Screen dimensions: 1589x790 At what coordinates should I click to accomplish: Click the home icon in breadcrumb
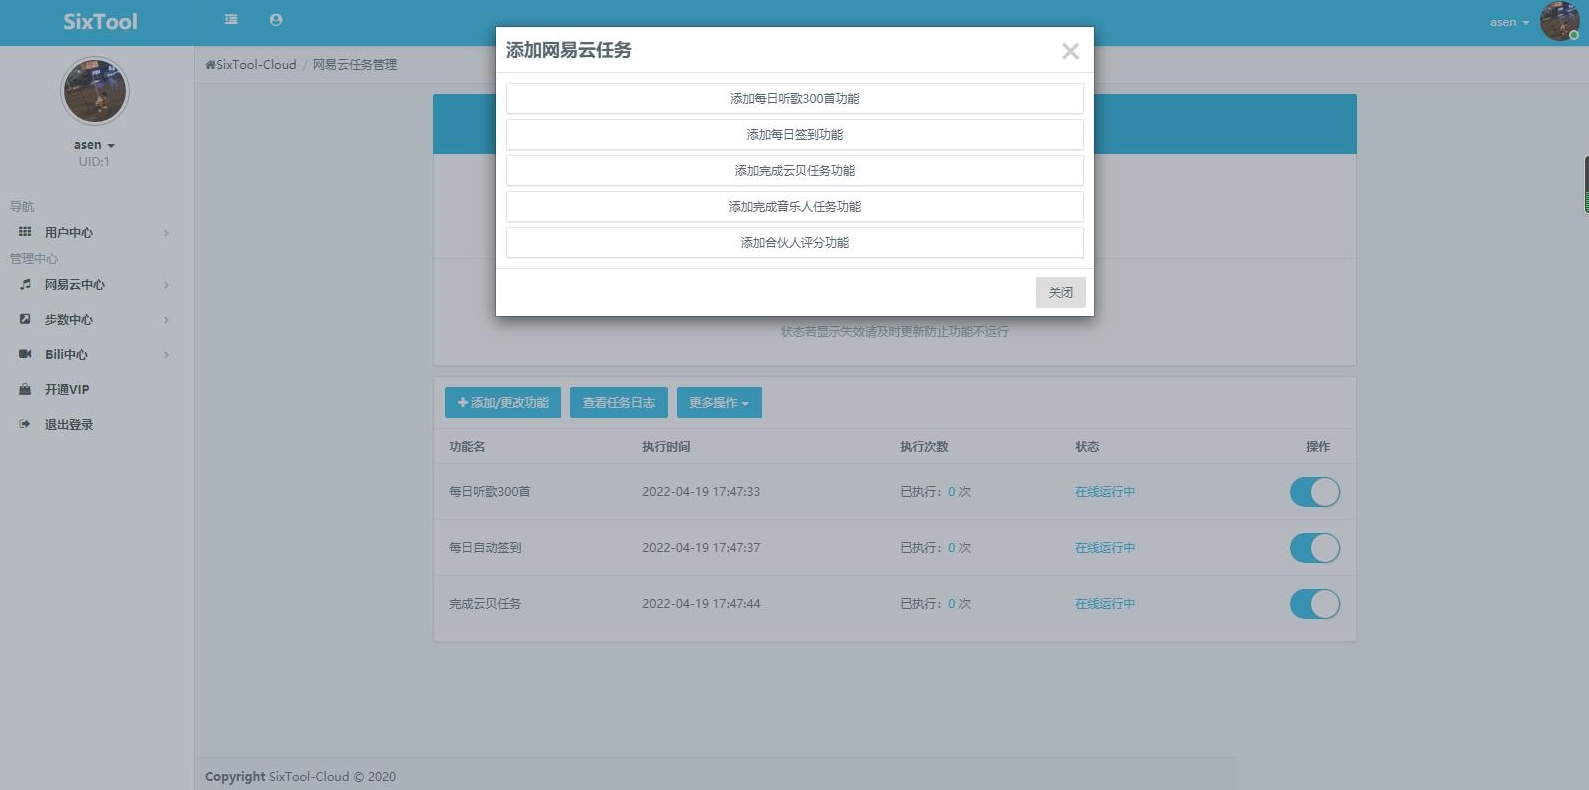(210, 65)
